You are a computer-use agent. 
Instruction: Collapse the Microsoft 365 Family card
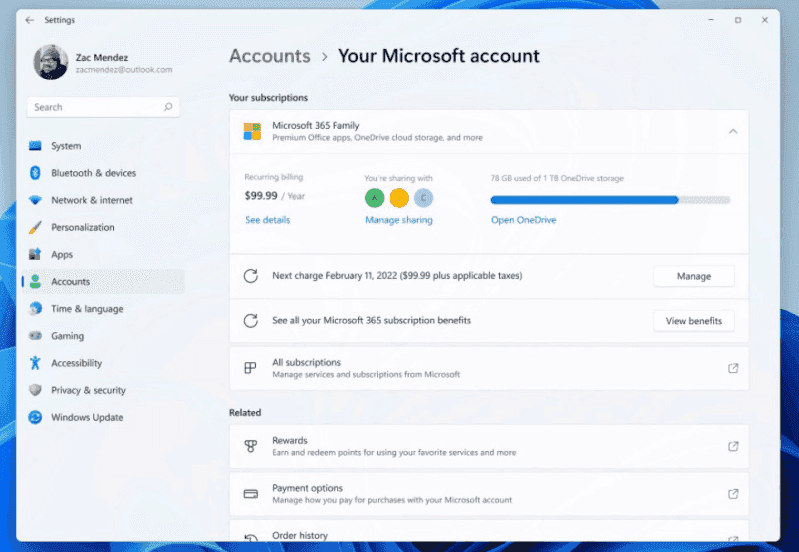(733, 132)
